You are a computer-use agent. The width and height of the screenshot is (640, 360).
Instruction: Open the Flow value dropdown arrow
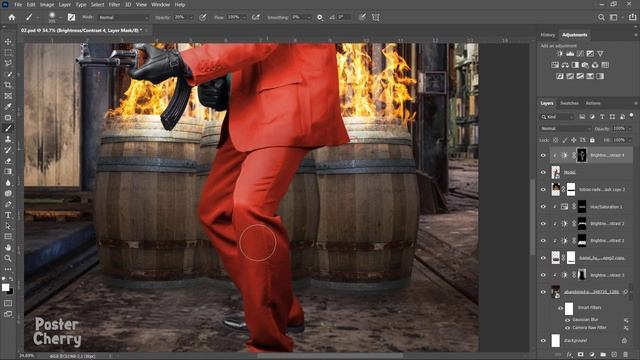[x=244, y=18]
